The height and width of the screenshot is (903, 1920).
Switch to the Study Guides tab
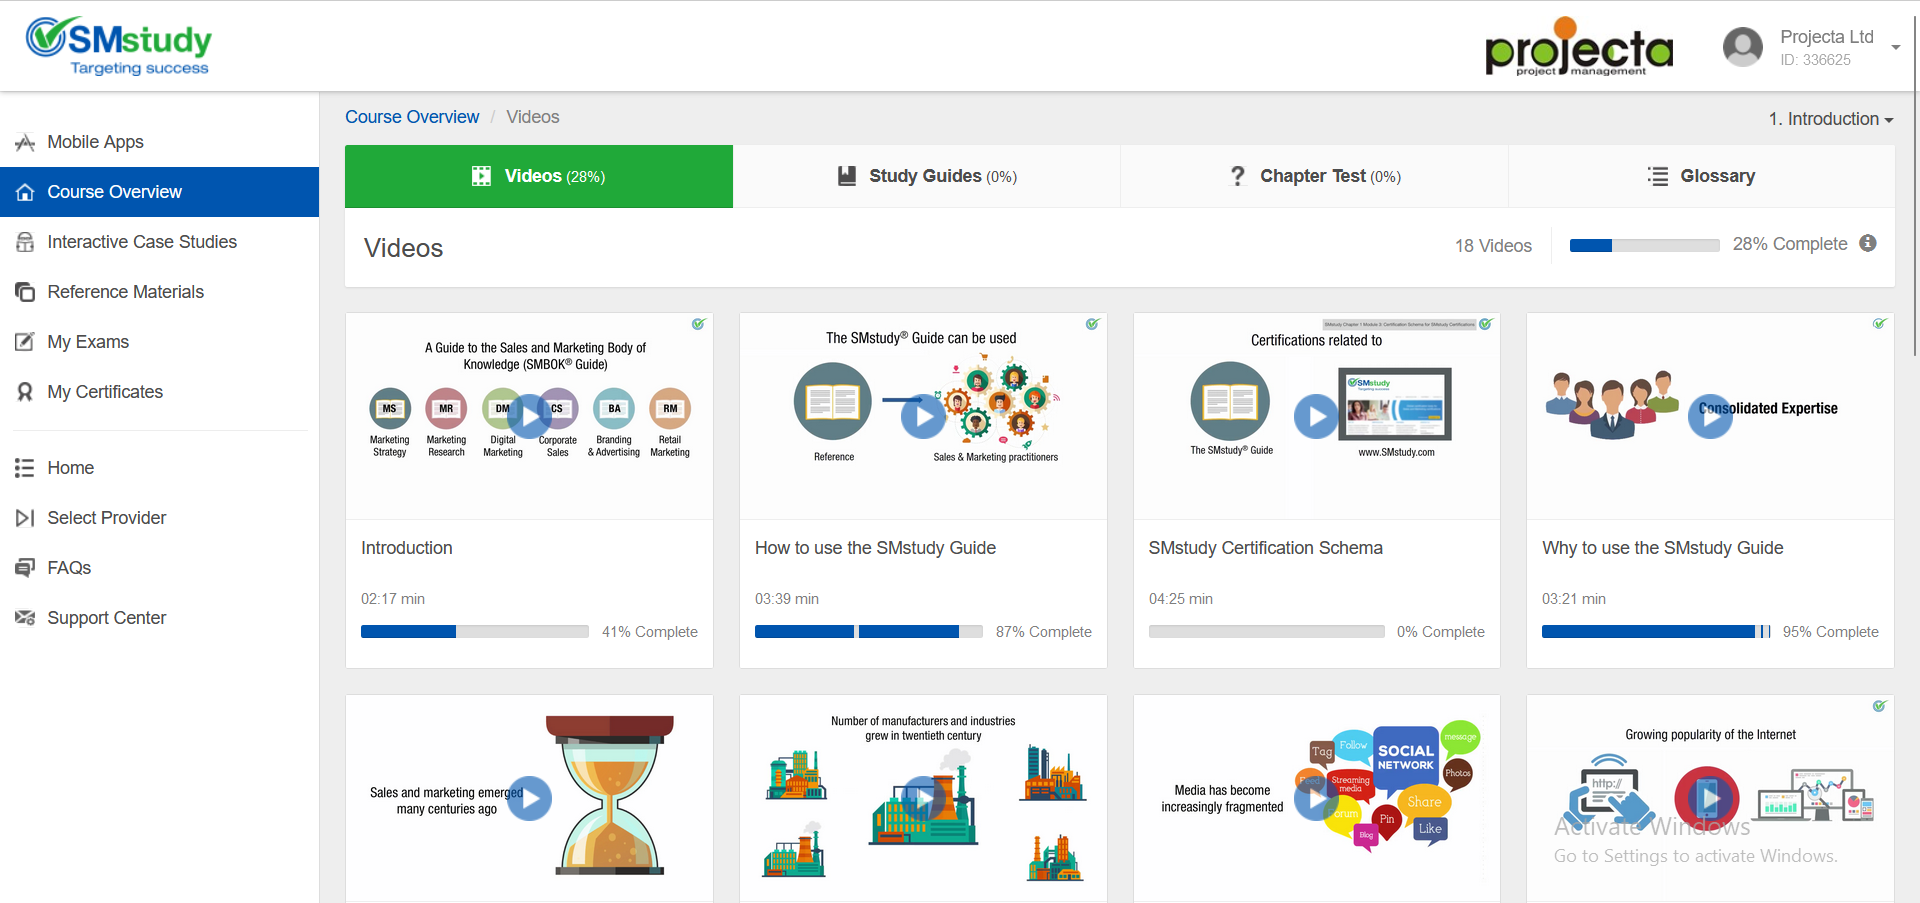click(x=926, y=176)
